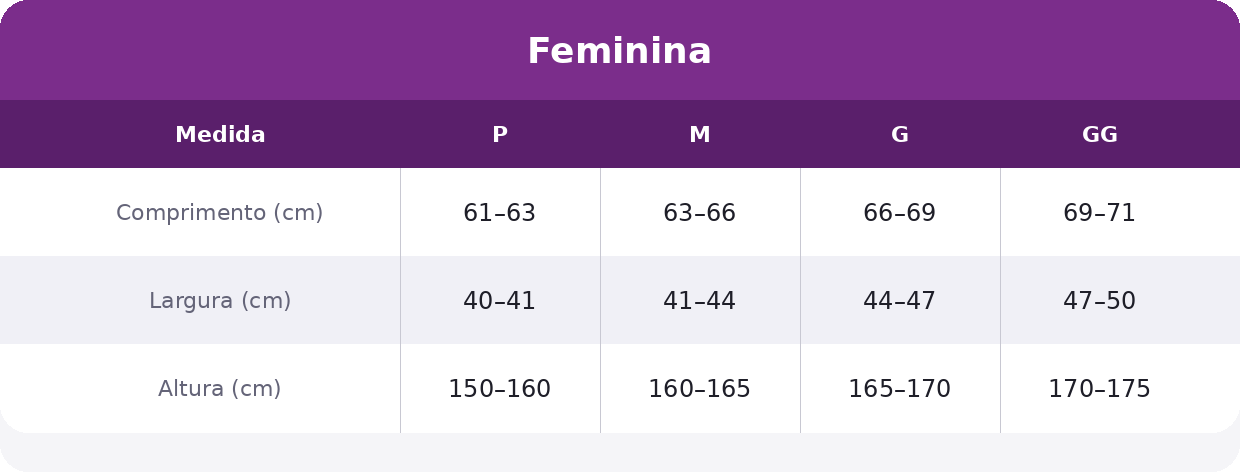Click the 40–41 largura cell
The width and height of the screenshot is (1240, 472).
click(x=500, y=301)
